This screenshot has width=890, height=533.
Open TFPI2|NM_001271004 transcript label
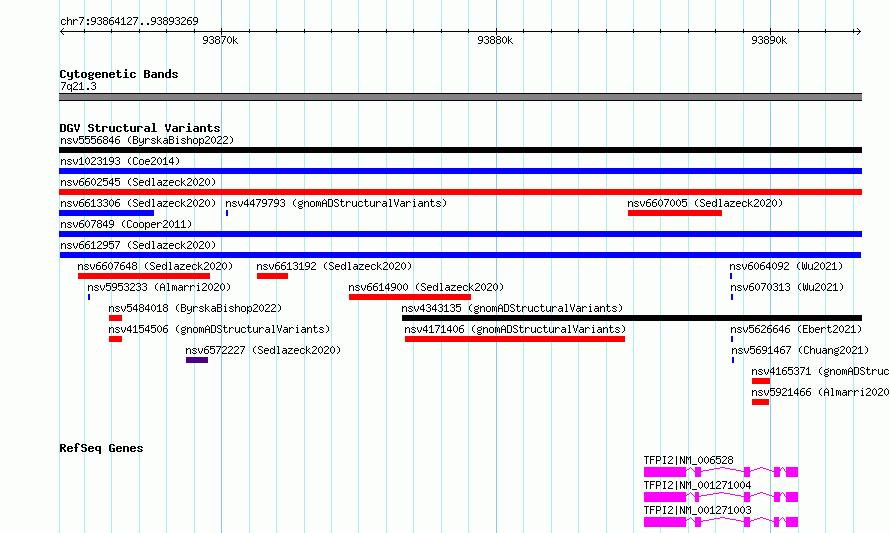697,485
